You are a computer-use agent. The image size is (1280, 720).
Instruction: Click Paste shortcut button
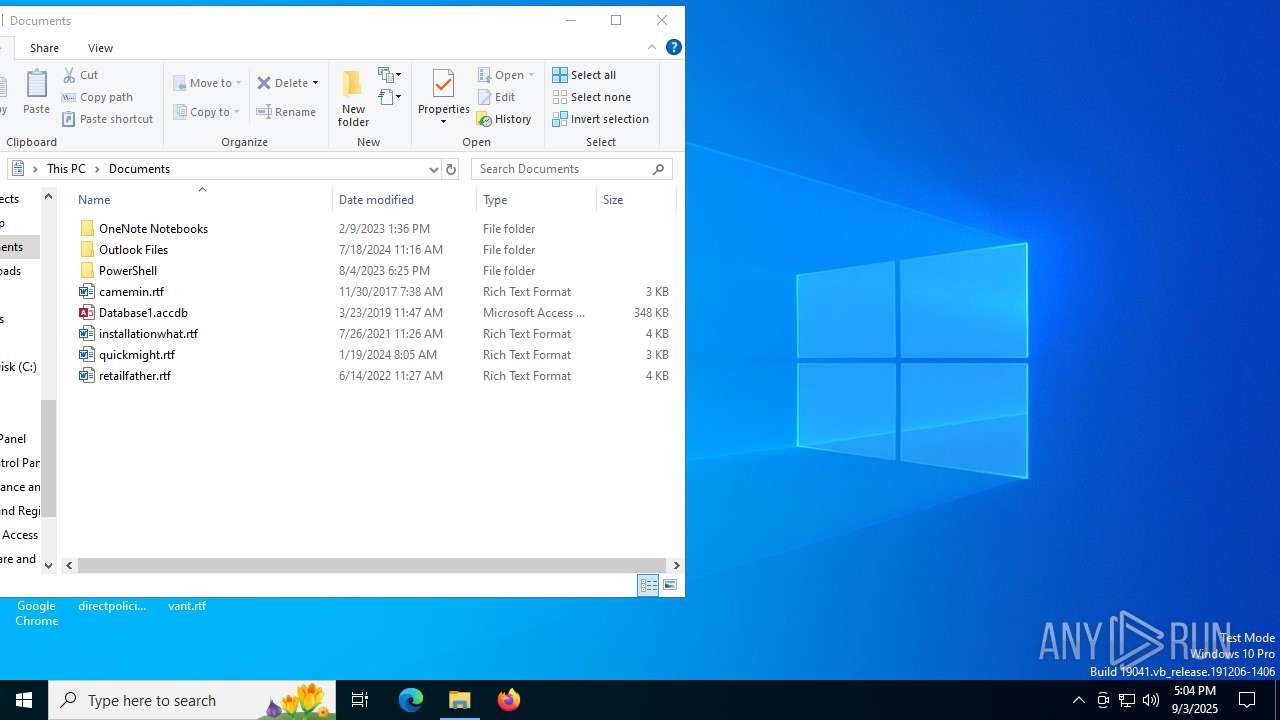point(107,119)
